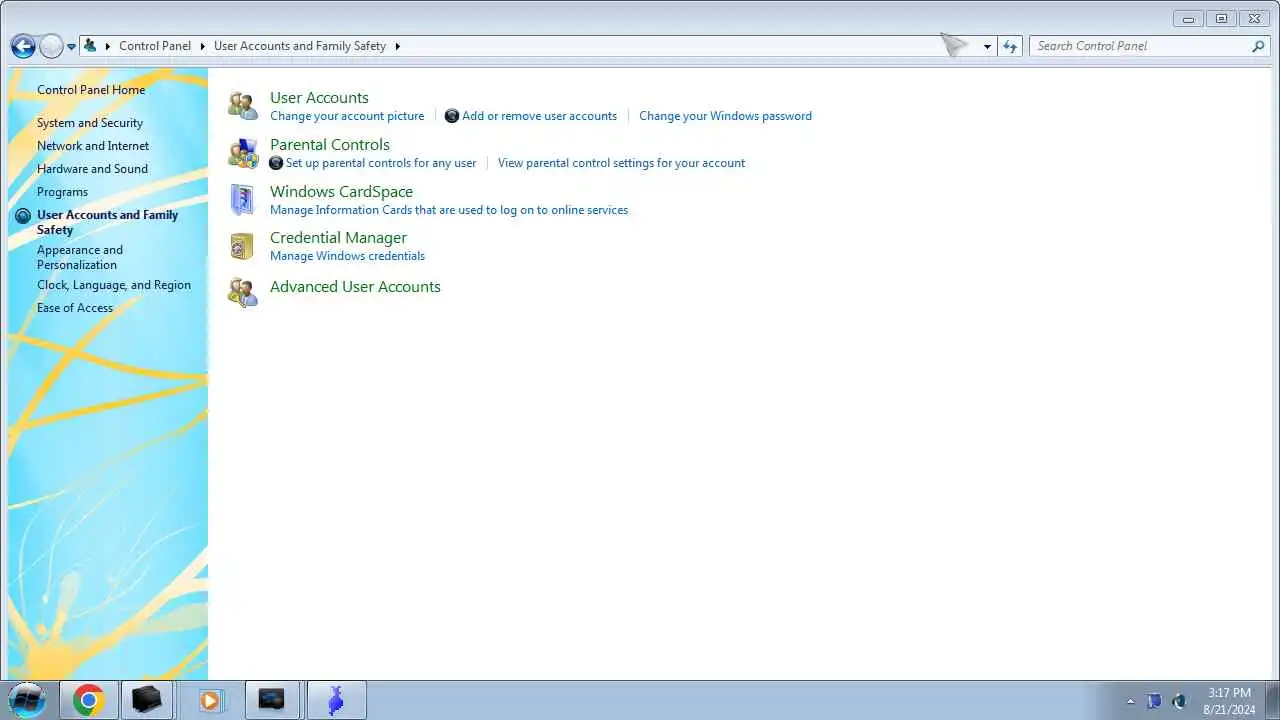Select Clock, Language, and Region in sidebar
The image size is (1280, 720).
(x=114, y=285)
